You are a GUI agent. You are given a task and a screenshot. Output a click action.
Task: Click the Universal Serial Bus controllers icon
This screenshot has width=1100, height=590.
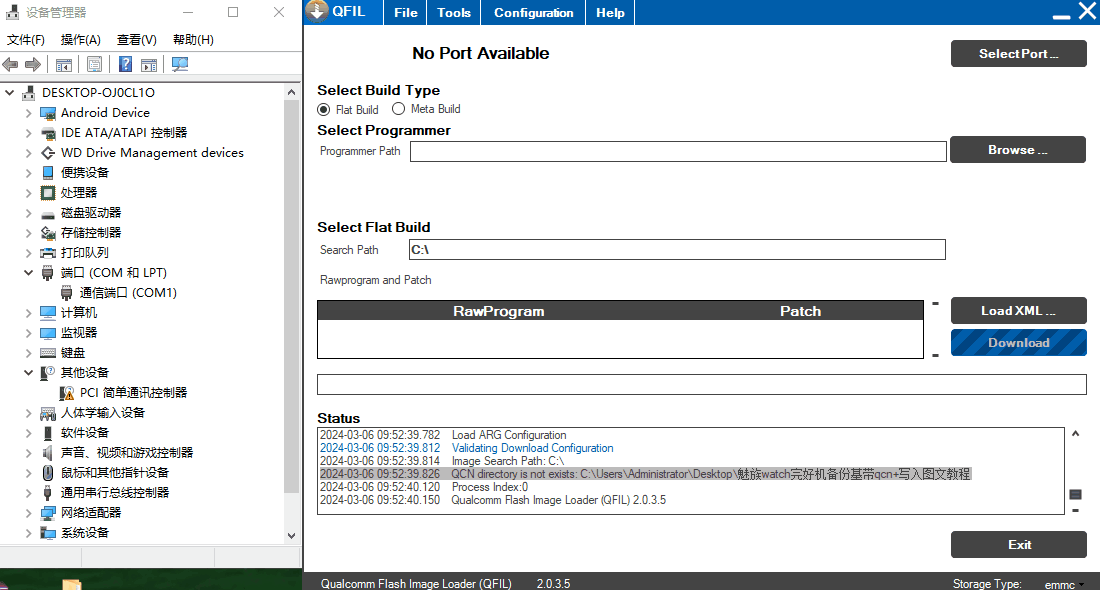click(48, 493)
